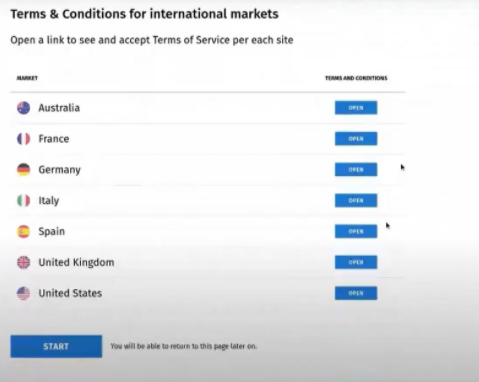Screen dimensions: 479x382
Task: Open Terms and Conditions for Italy
Action: tap(356, 200)
